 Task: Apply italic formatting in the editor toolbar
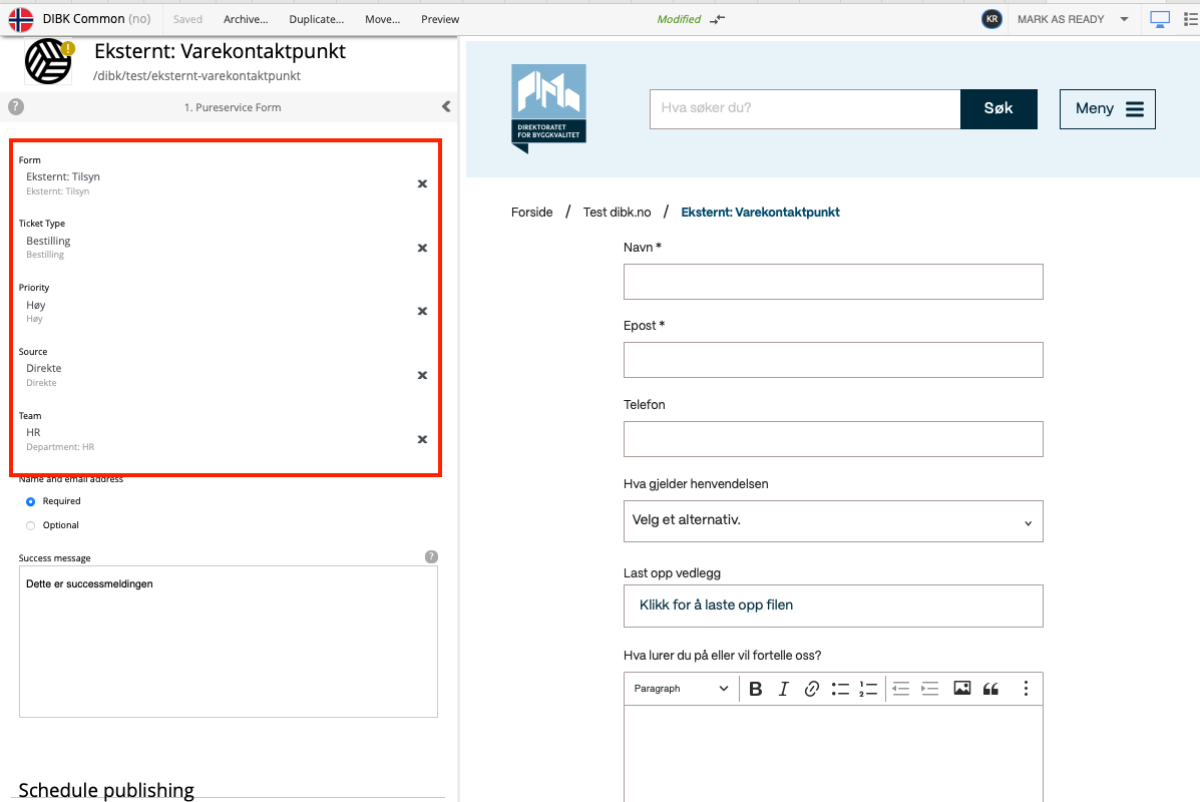(783, 688)
